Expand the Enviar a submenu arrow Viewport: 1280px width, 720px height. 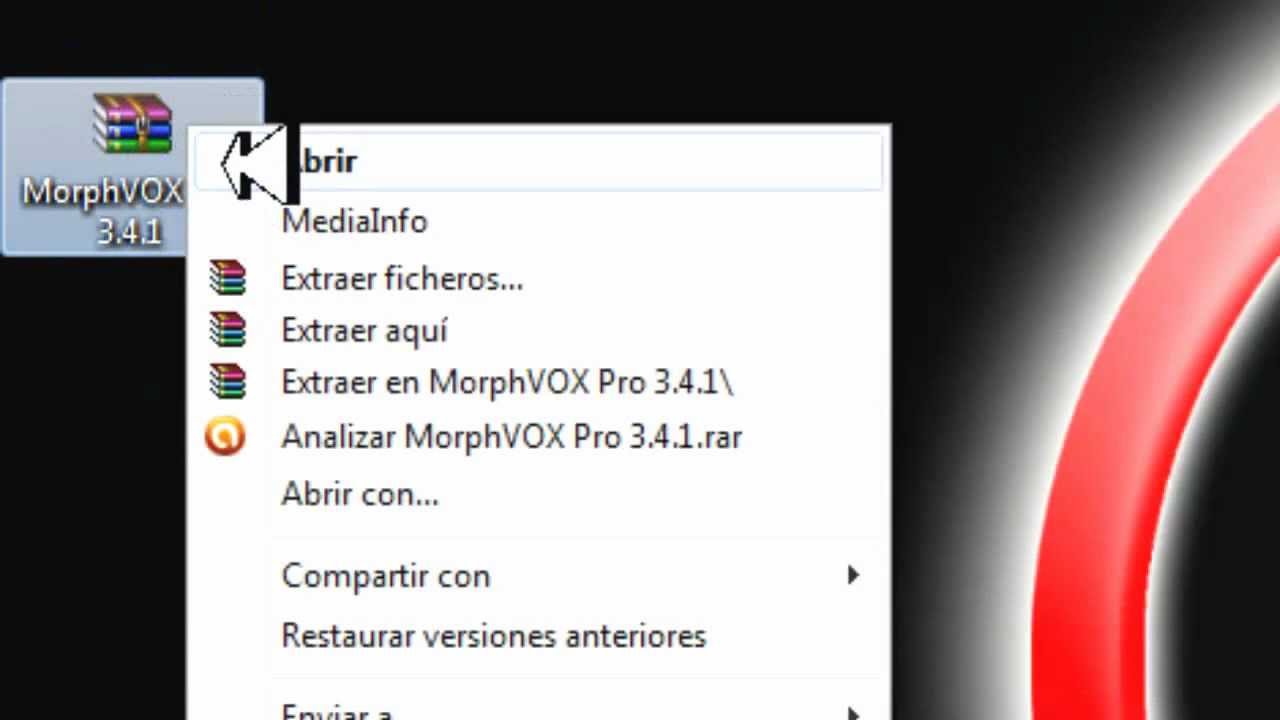coord(853,713)
